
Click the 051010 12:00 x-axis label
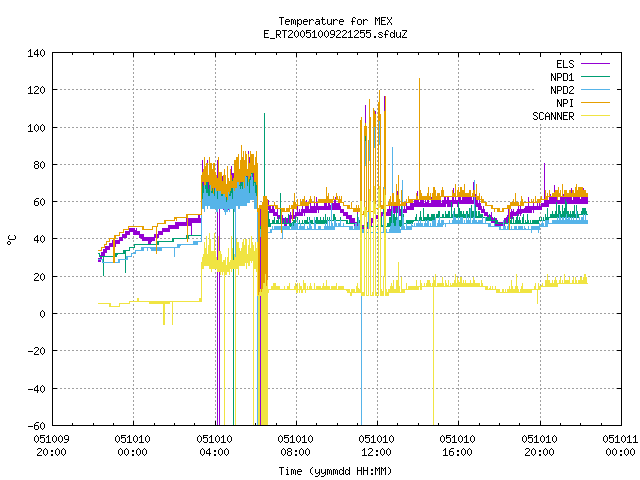(x=376, y=446)
